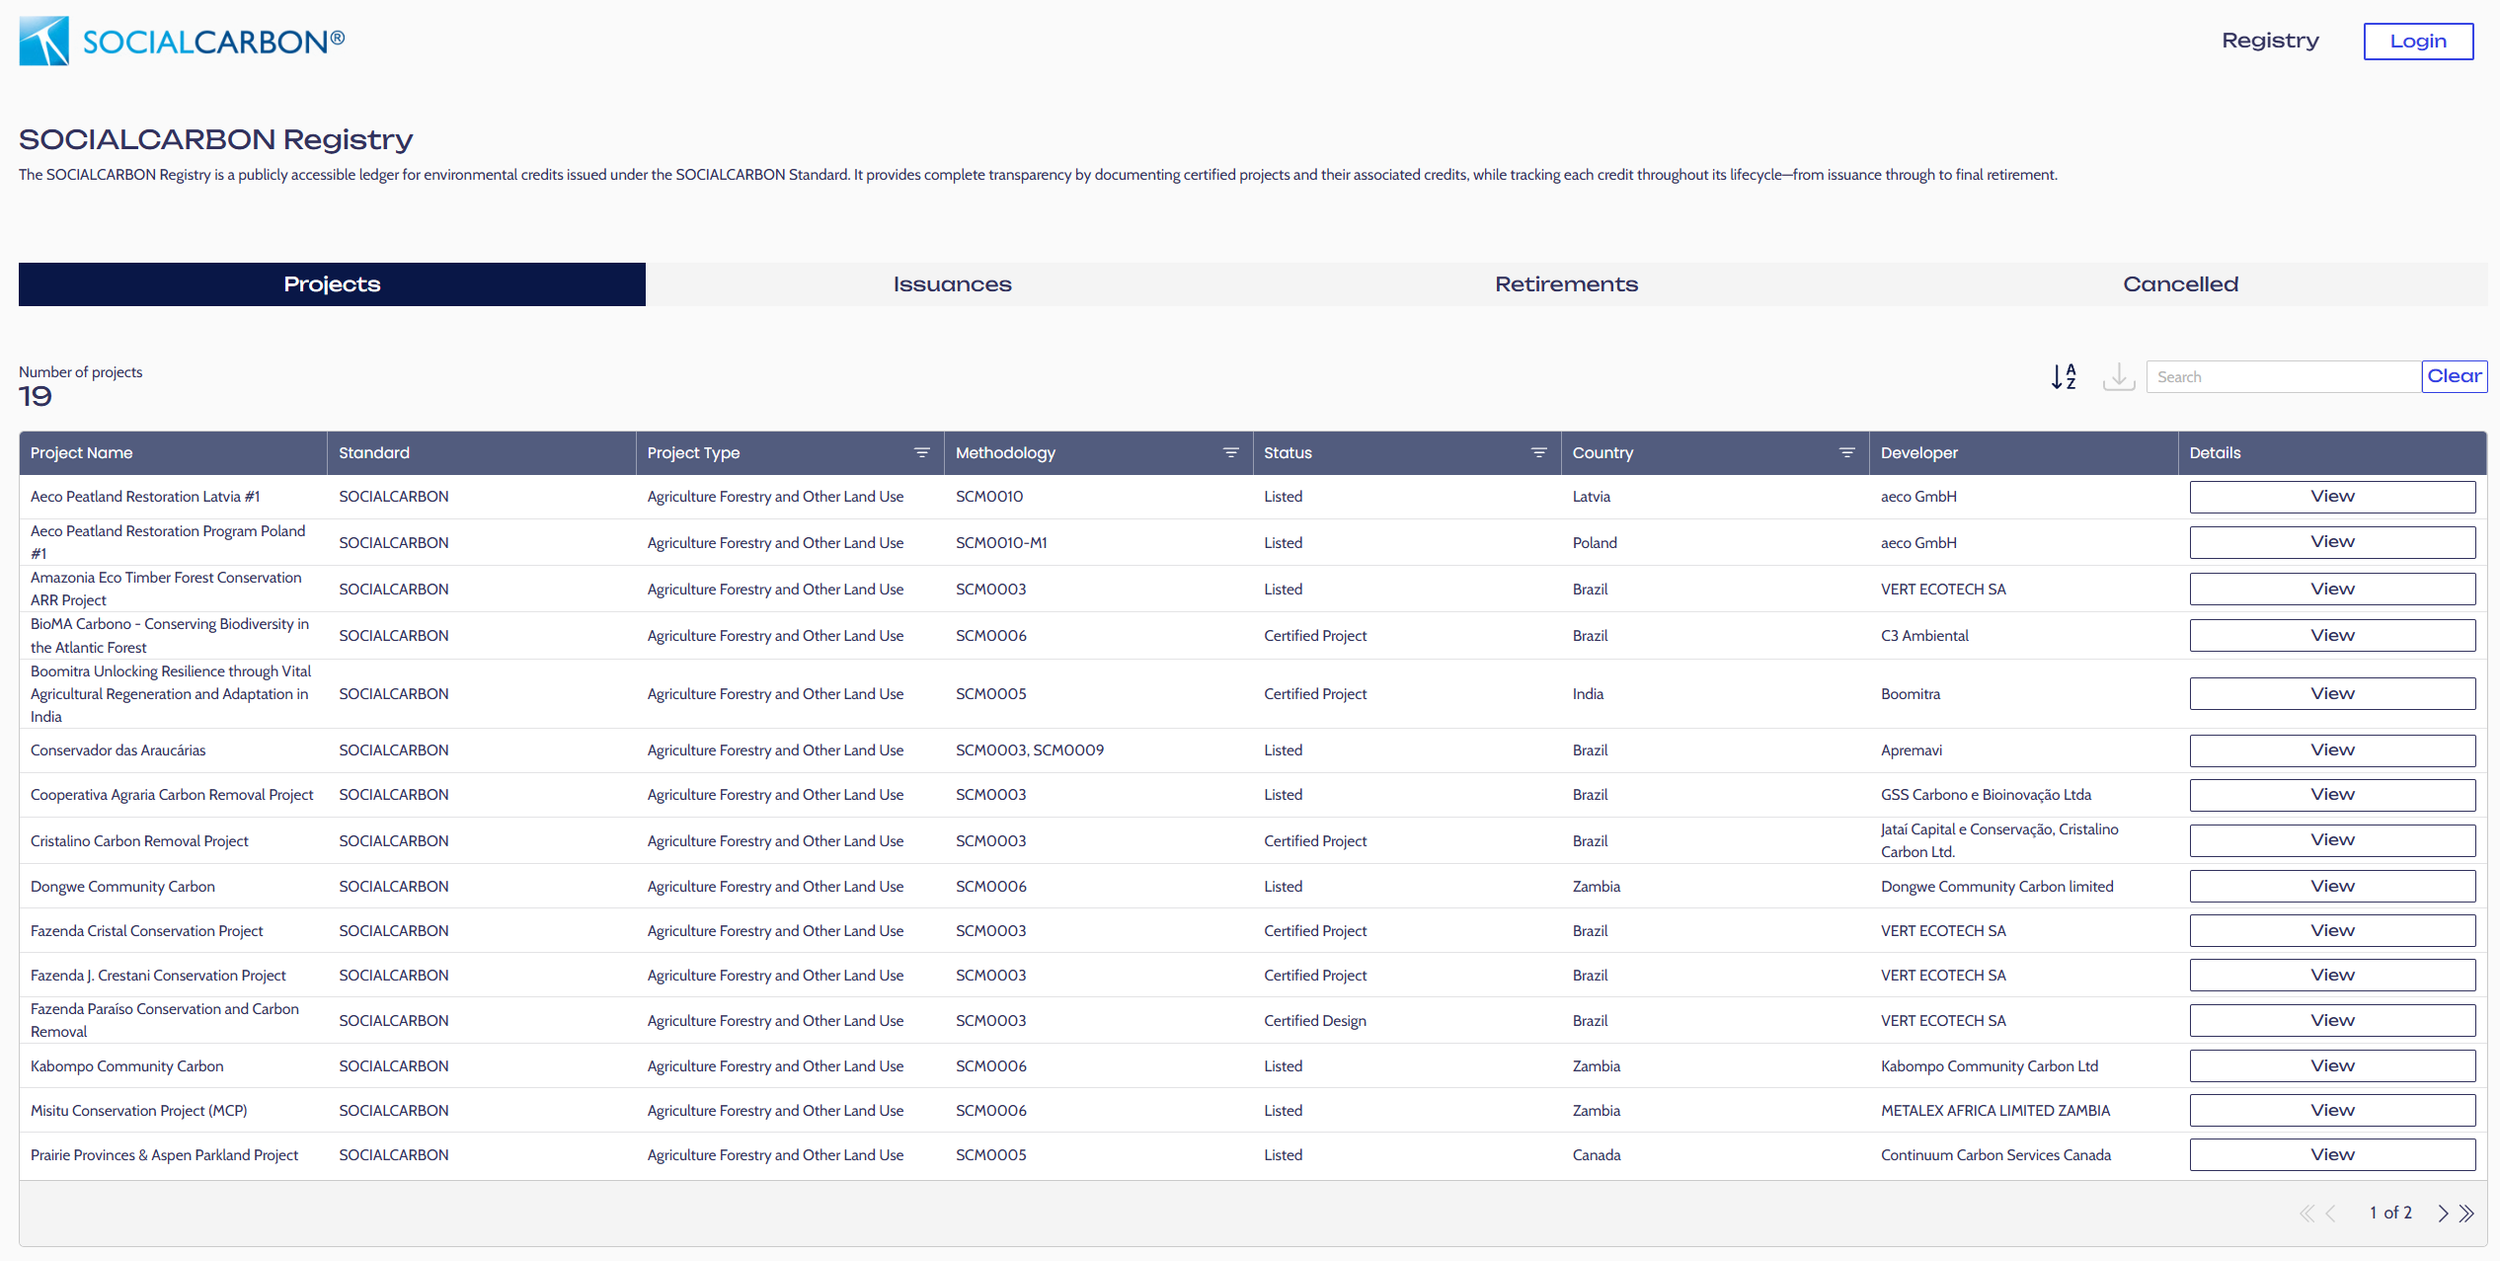This screenshot has width=2500, height=1261.
Task: Jump to first page arrow
Action: pyautogui.click(x=2307, y=1213)
